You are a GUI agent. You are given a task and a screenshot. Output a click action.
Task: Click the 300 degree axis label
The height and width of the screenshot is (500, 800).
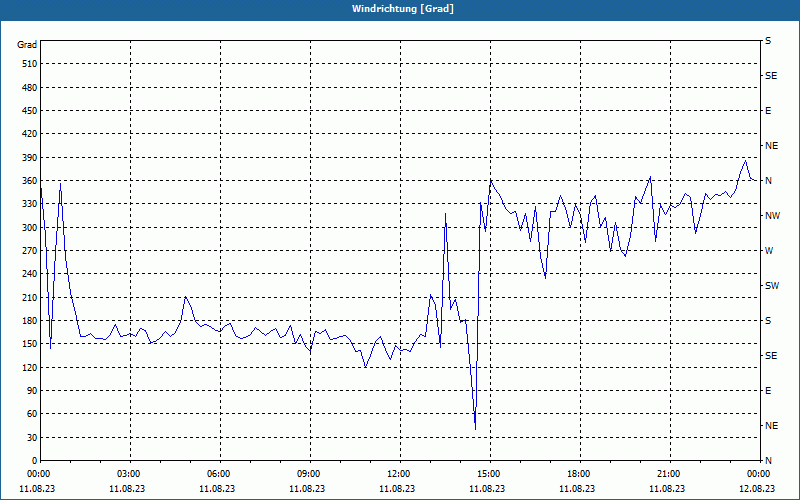30,228
